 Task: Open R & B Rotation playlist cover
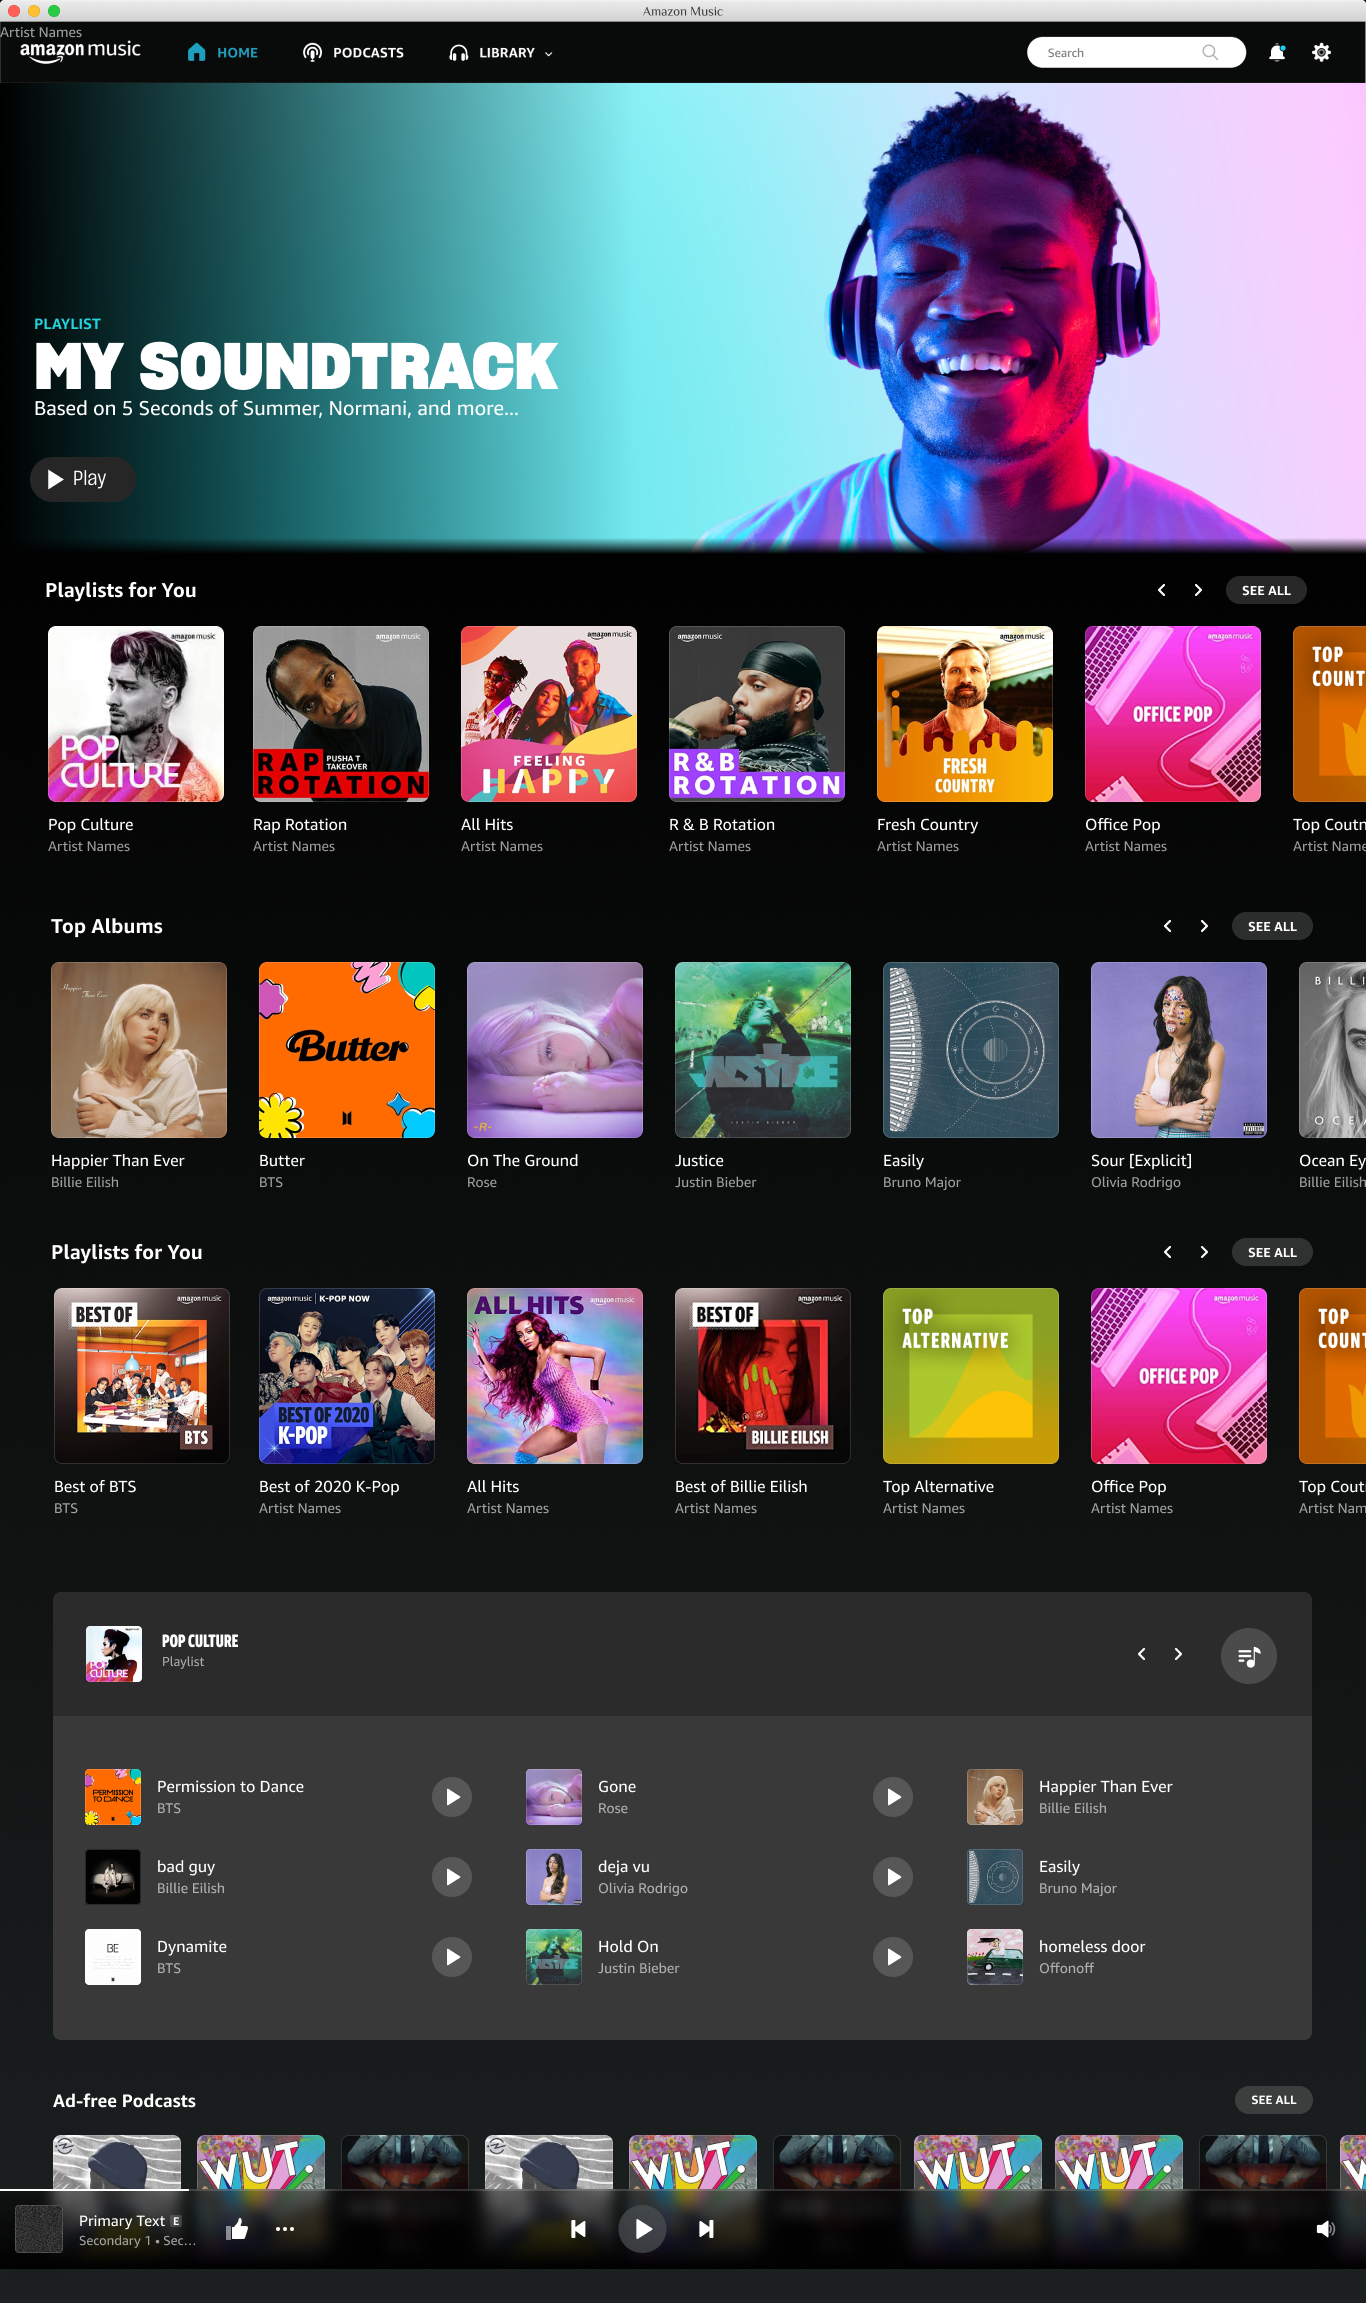point(757,714)
